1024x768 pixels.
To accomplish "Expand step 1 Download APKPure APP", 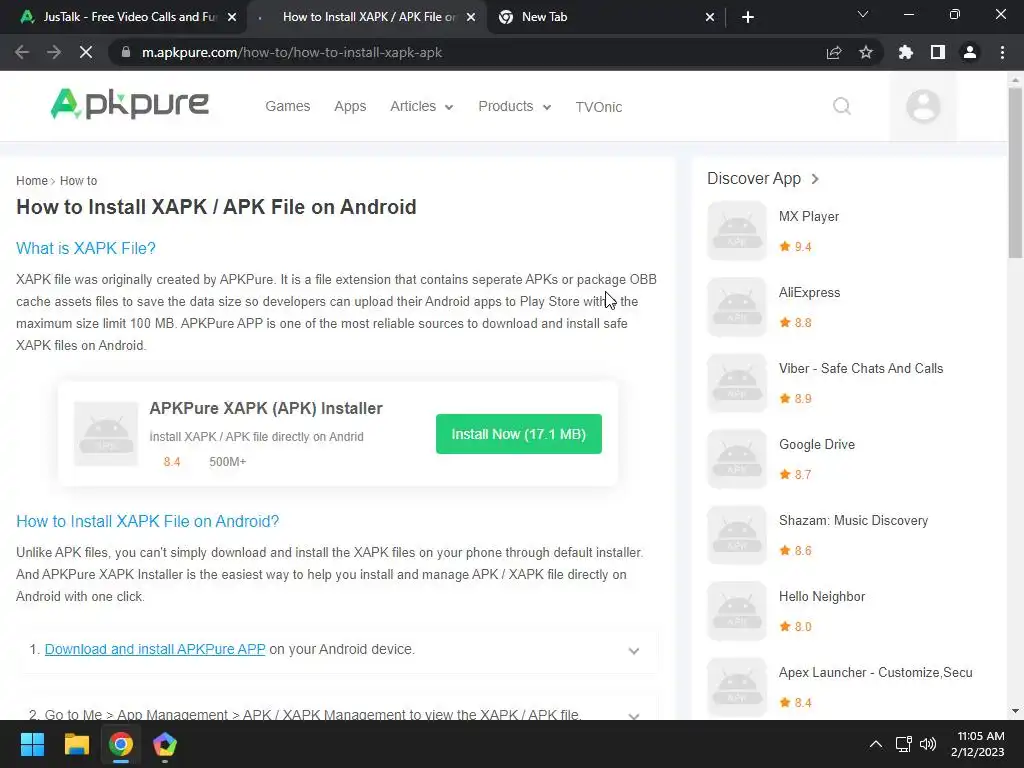I will click(633, 650).
